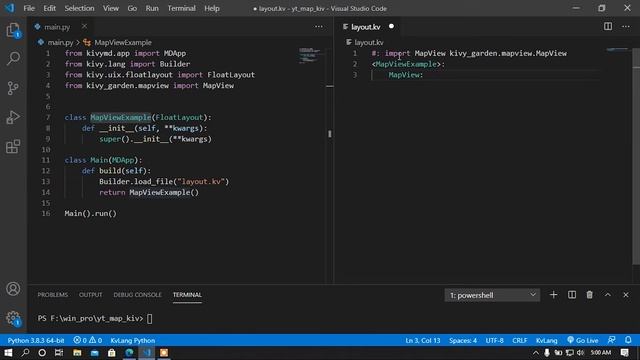Open Microsoft Edge from the taskbar
Image resolution: width=640 pixels, height=360 pixels.
(129, 353)
